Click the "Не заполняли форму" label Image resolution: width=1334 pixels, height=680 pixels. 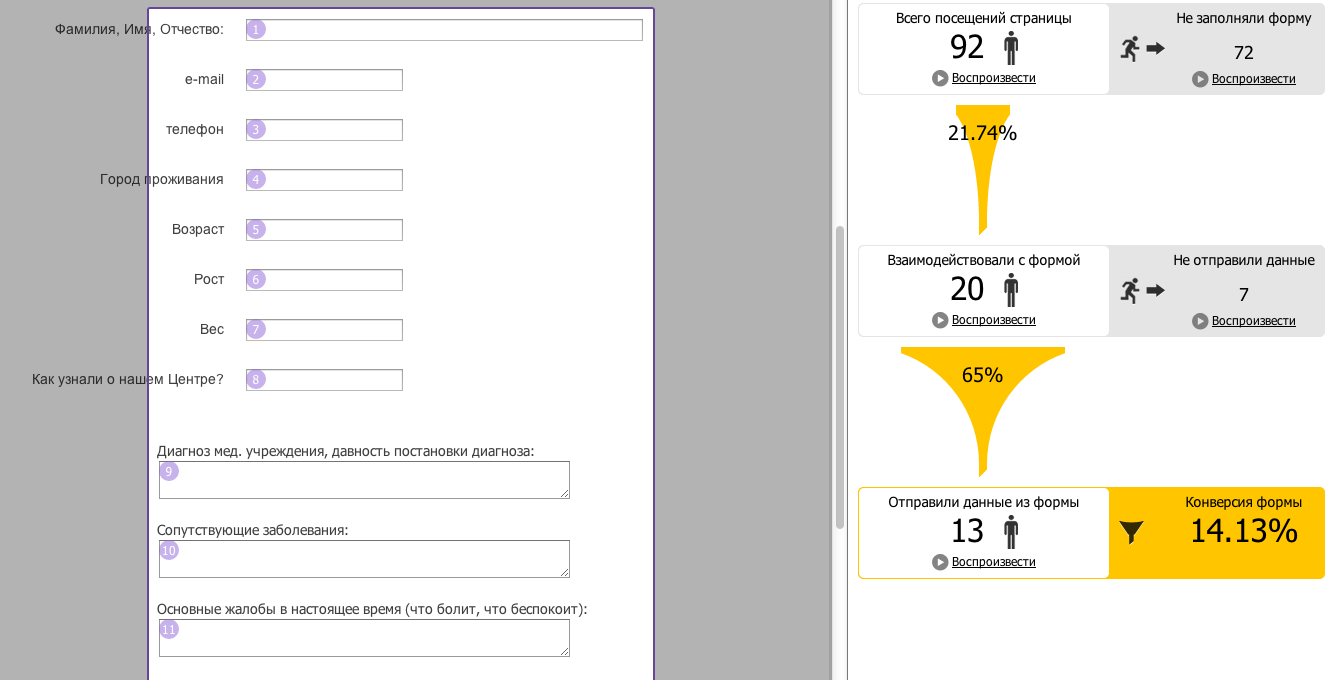(x=1243, y=18)
